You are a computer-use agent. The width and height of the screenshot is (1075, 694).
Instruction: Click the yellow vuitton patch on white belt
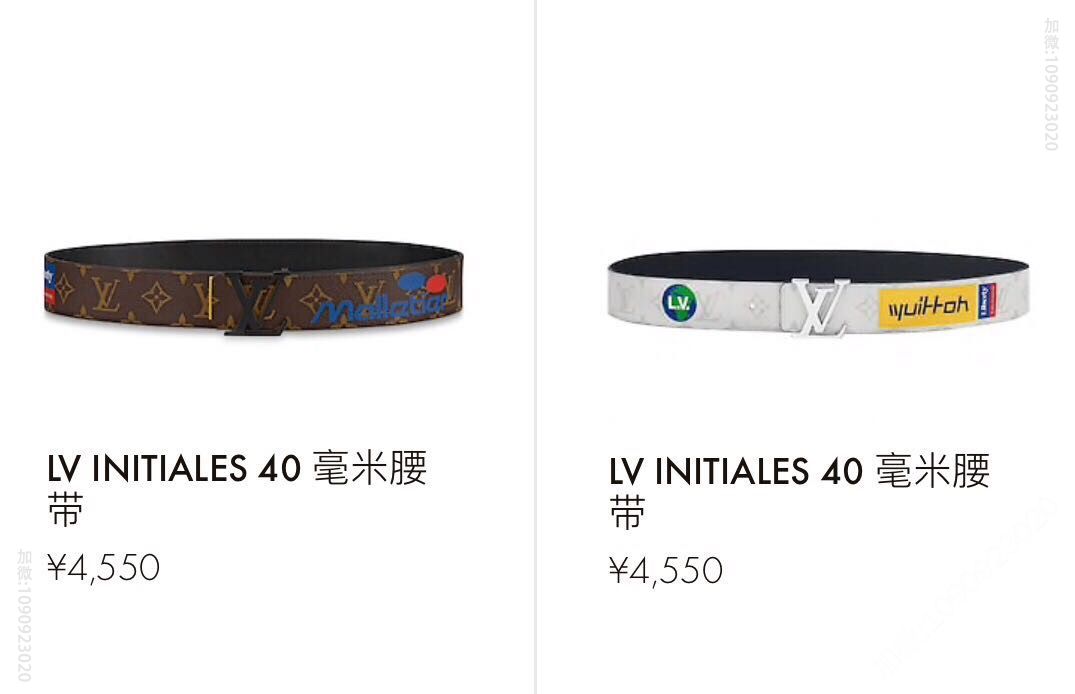click(x=928, y=307)
